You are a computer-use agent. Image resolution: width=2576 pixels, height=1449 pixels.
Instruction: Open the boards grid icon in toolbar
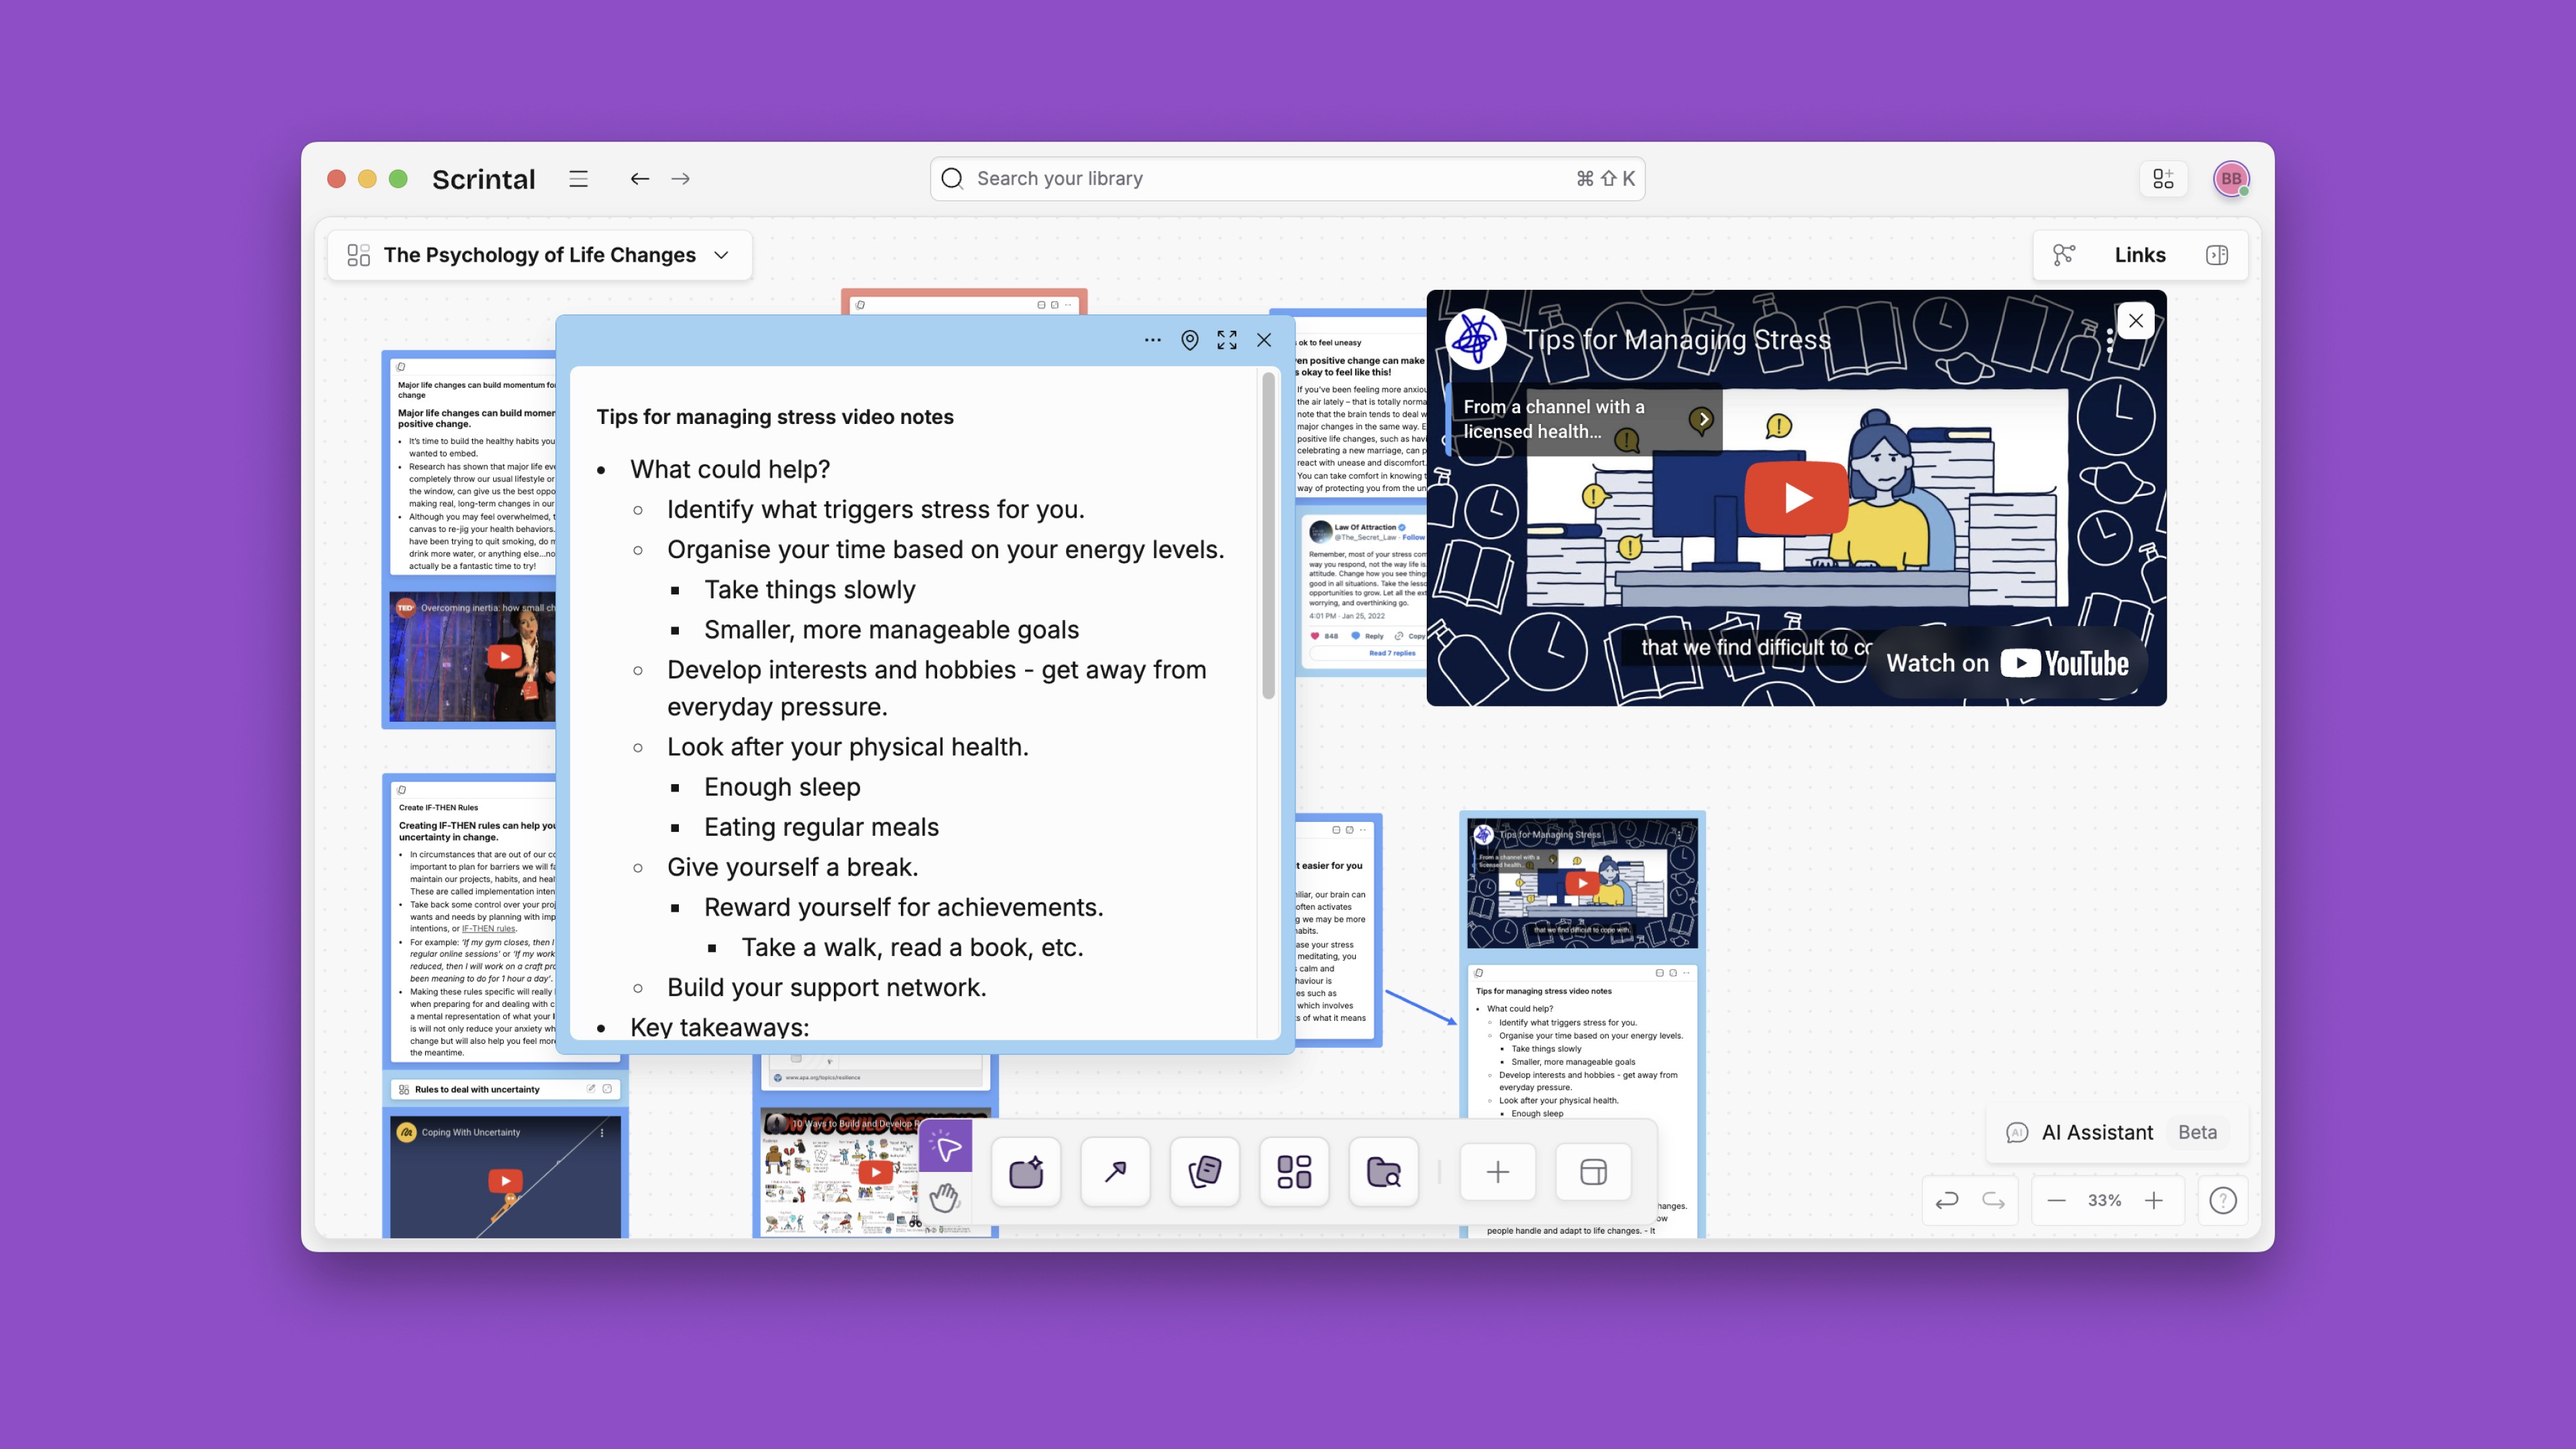click(1294, 1172)
